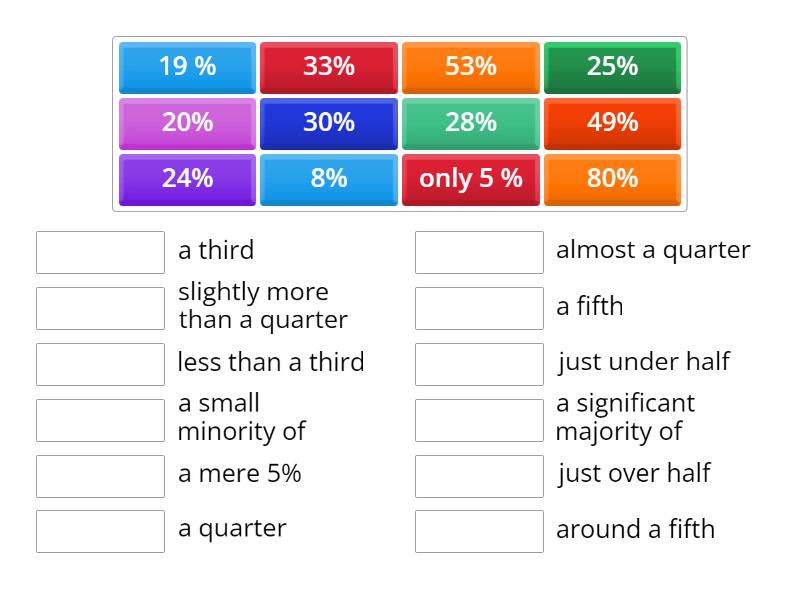This screenshot has height=600, width=800.
Task: Select the 8% tile
Action: [328, 179]
